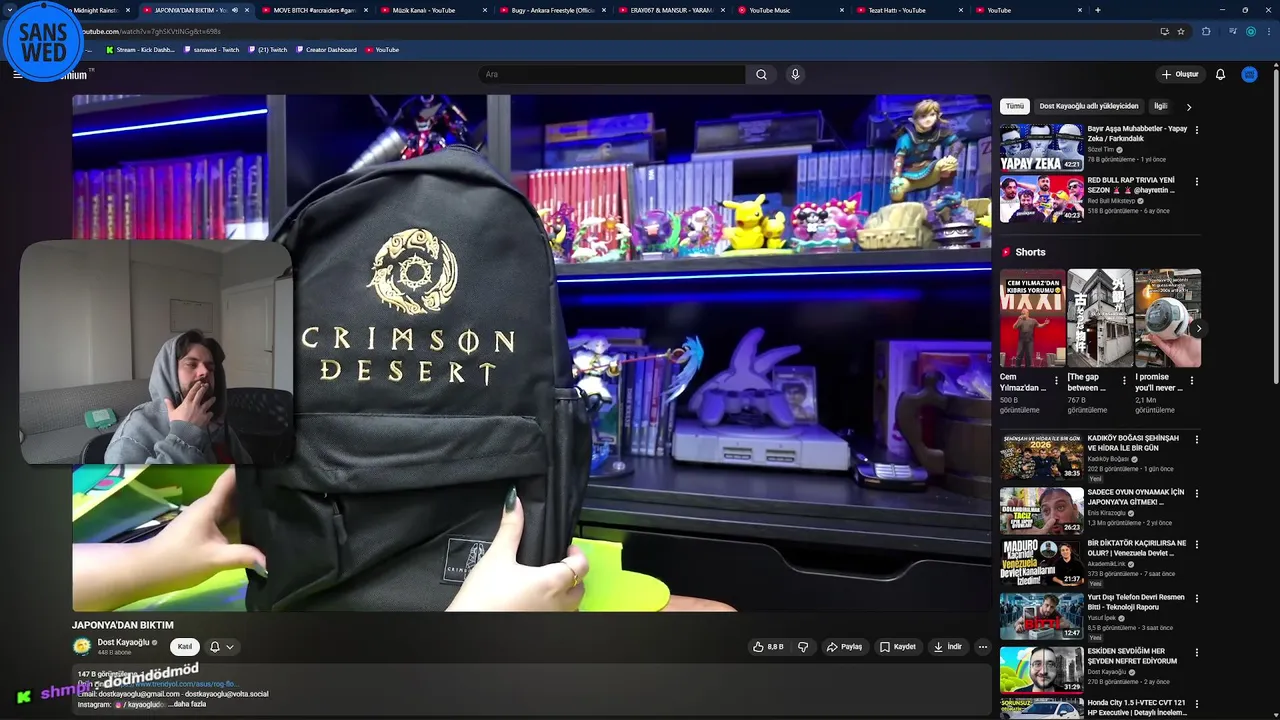1280x720 pixels.
Task: Open the Oluştur create menu
Action: click(1179, 74)
